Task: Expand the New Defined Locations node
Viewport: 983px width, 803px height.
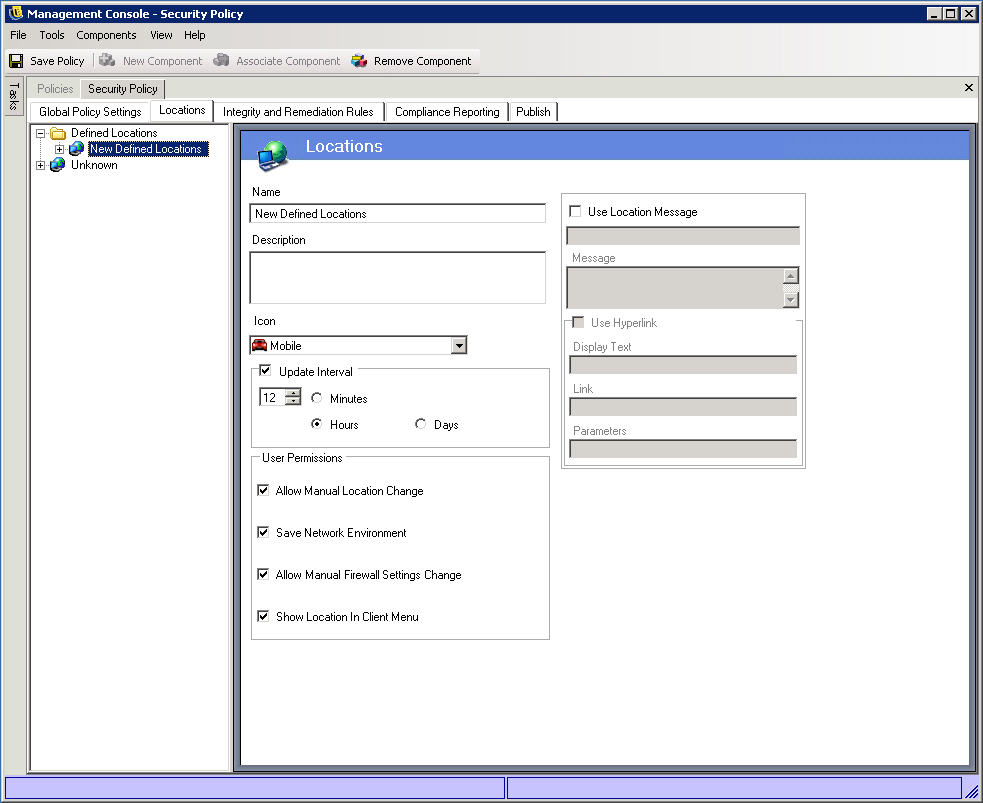Action: pos(60,149)
